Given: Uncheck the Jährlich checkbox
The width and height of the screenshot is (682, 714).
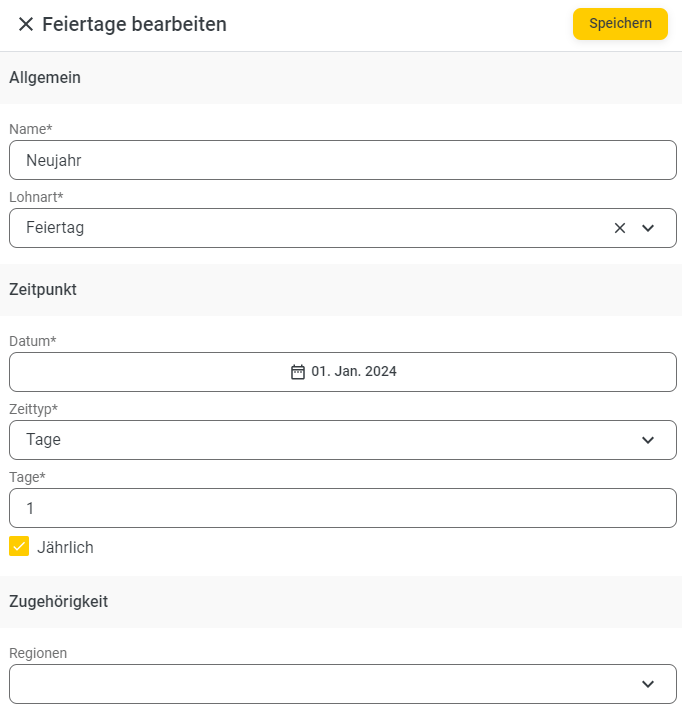Looking at the screenshot, I should pos(19,546).
